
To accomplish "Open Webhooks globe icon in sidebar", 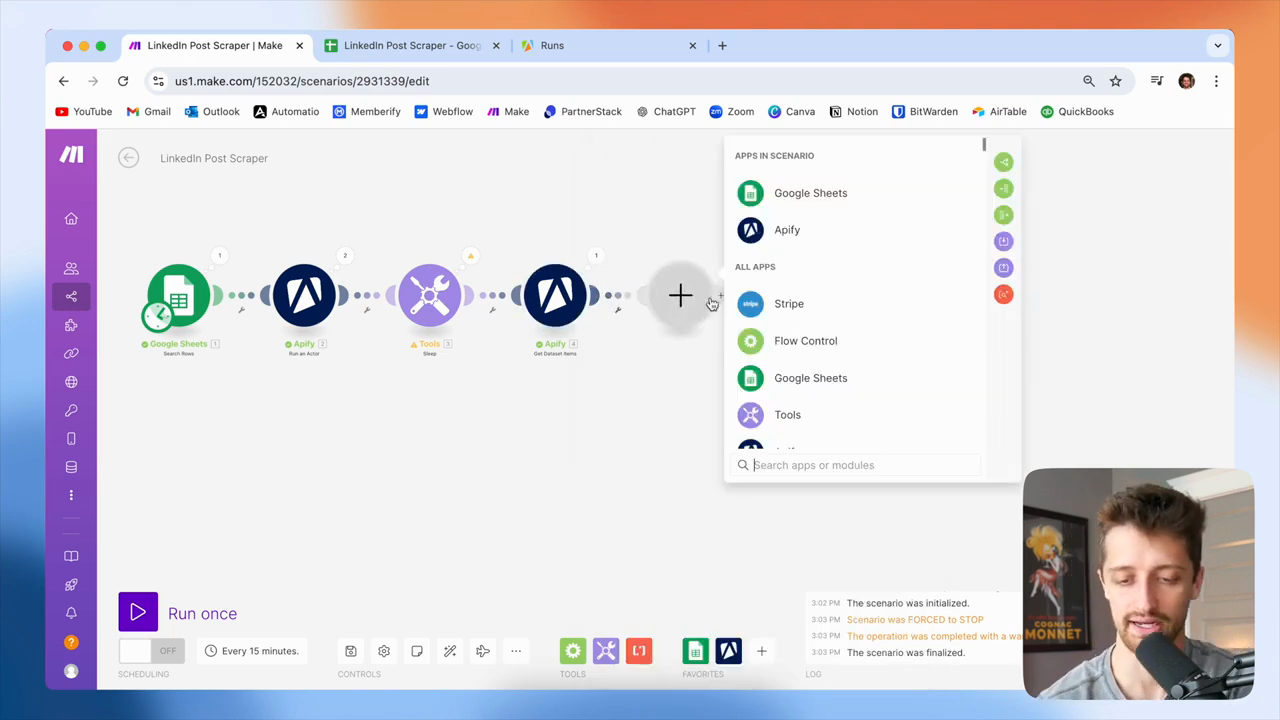I will pyautogui.click(x=71, y=382).
